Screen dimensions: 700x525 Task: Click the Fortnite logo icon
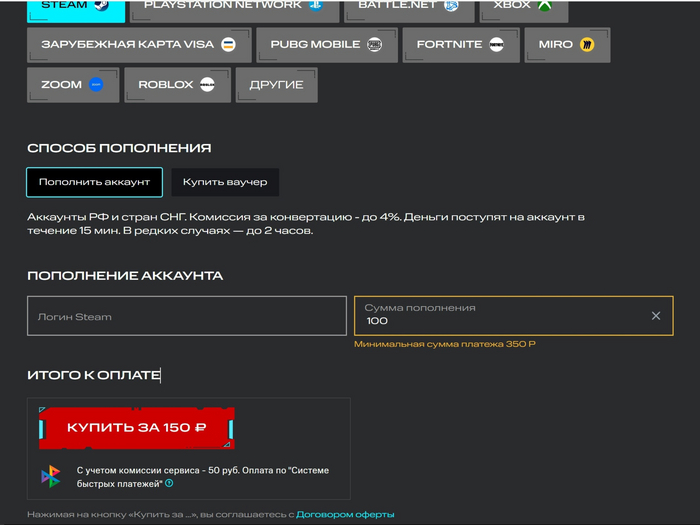[x=496, y=45]
